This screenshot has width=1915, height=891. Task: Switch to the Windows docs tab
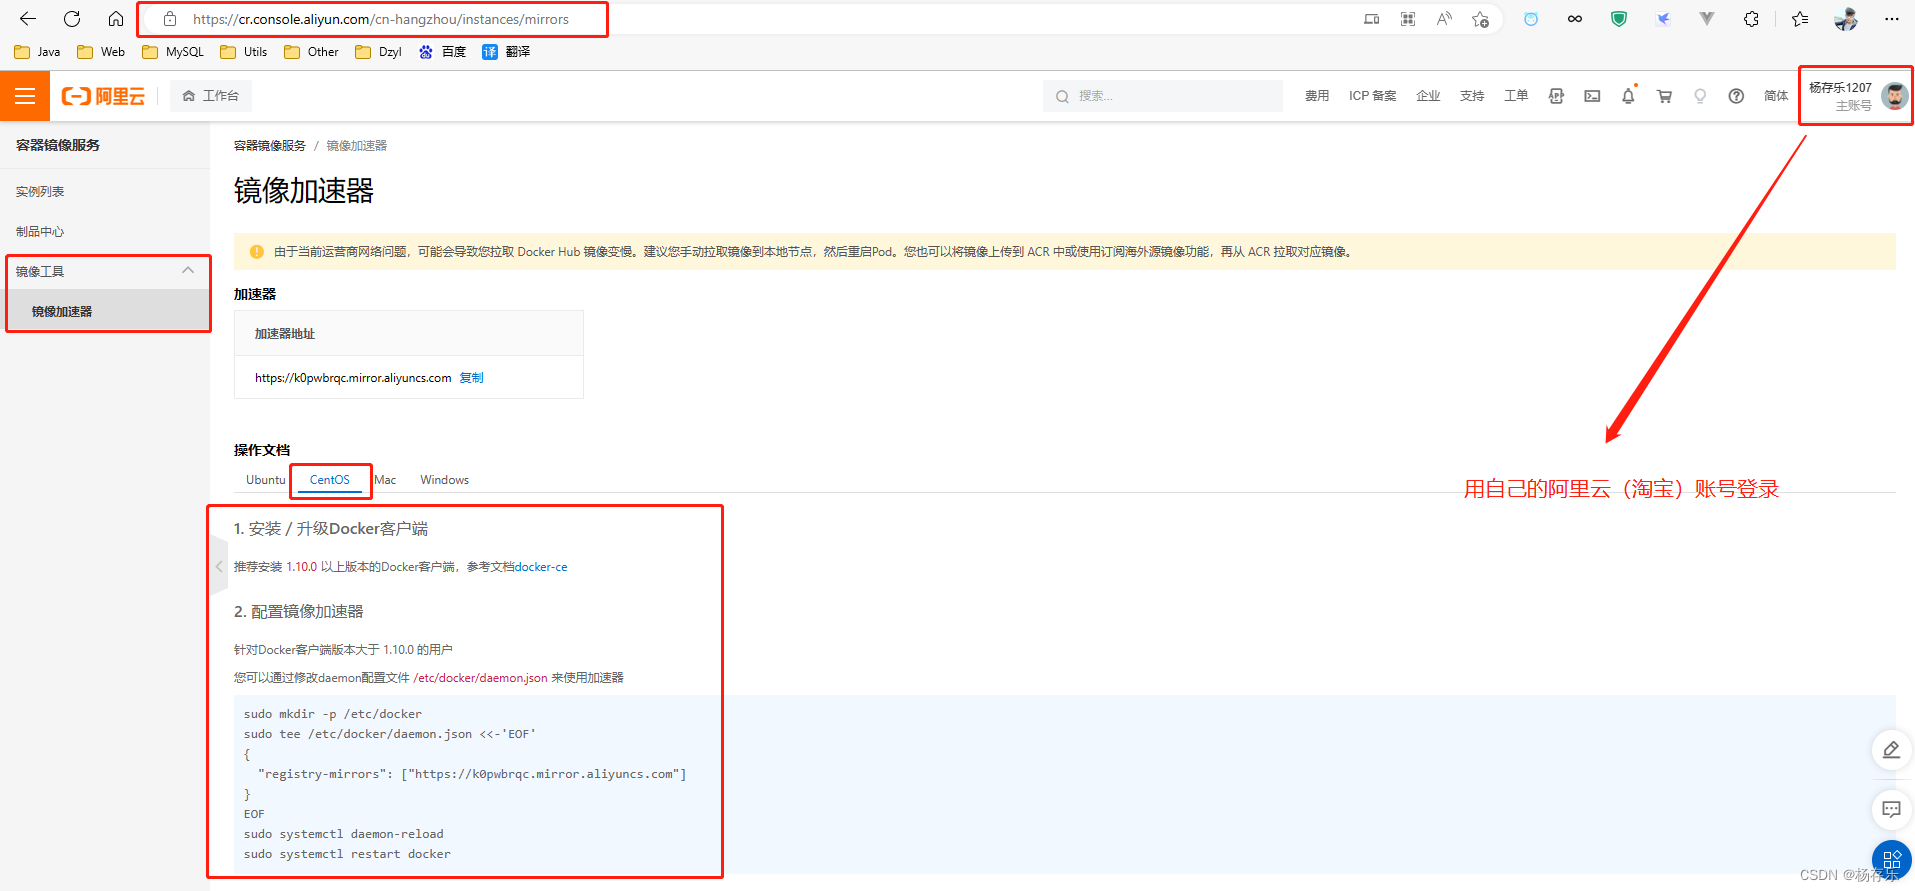[x=445, y=480]
